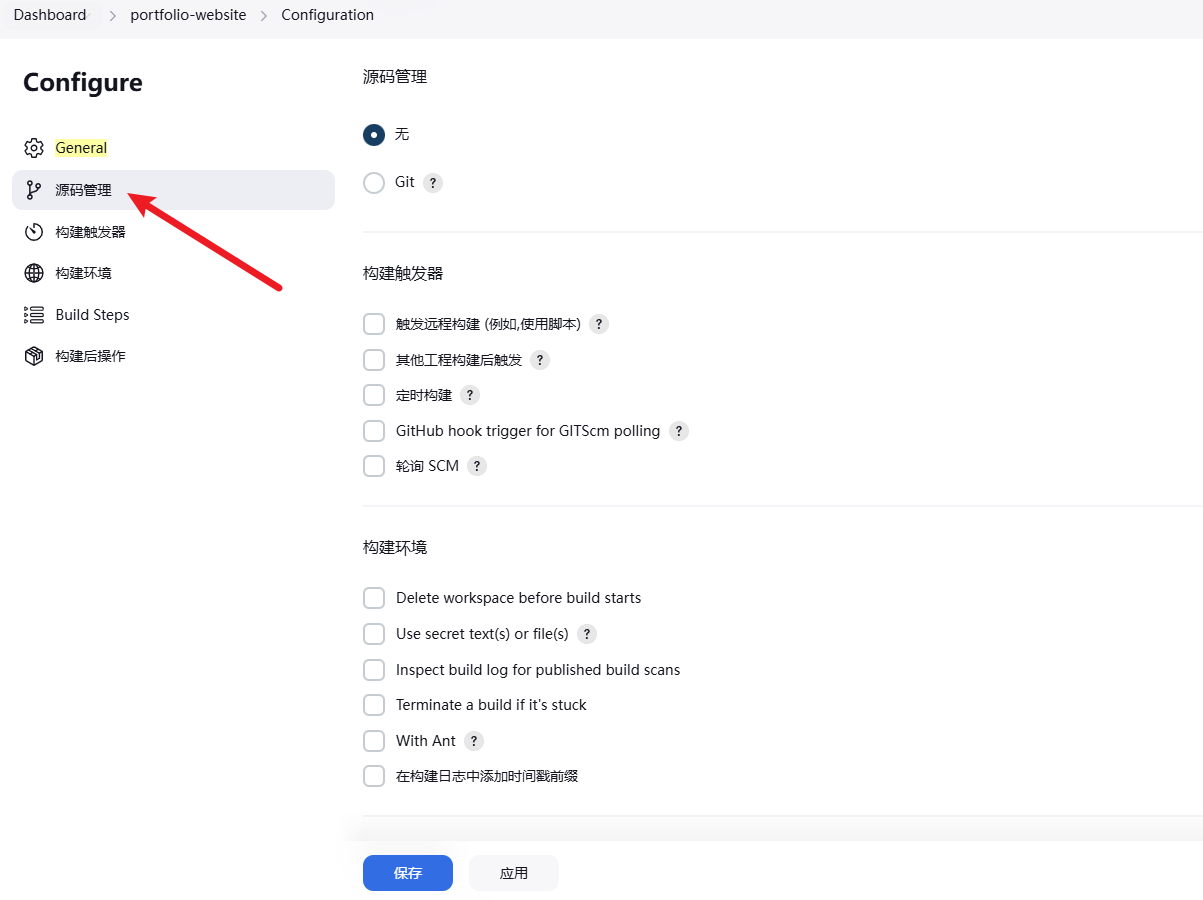The width and height of the screenshot is (1203, 900).
Task: Open the Build Steps section
Action: [x=92, y=315]
